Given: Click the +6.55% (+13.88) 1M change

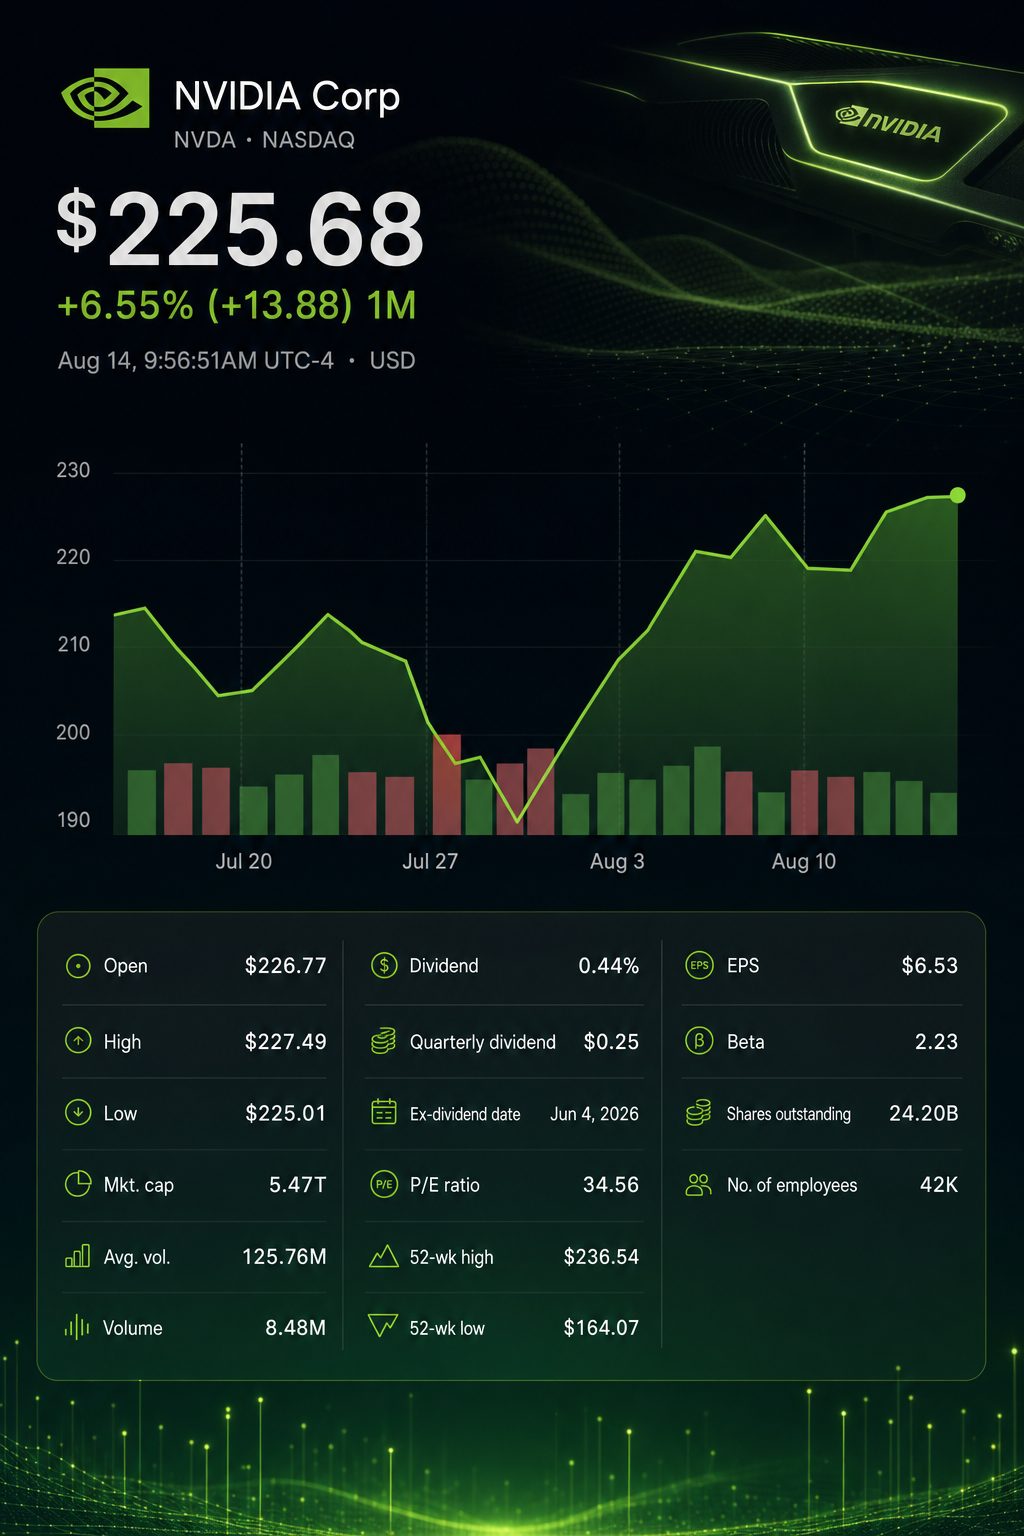Looking at the screenshot, I should pyautogui.click(x=237, y=306).
